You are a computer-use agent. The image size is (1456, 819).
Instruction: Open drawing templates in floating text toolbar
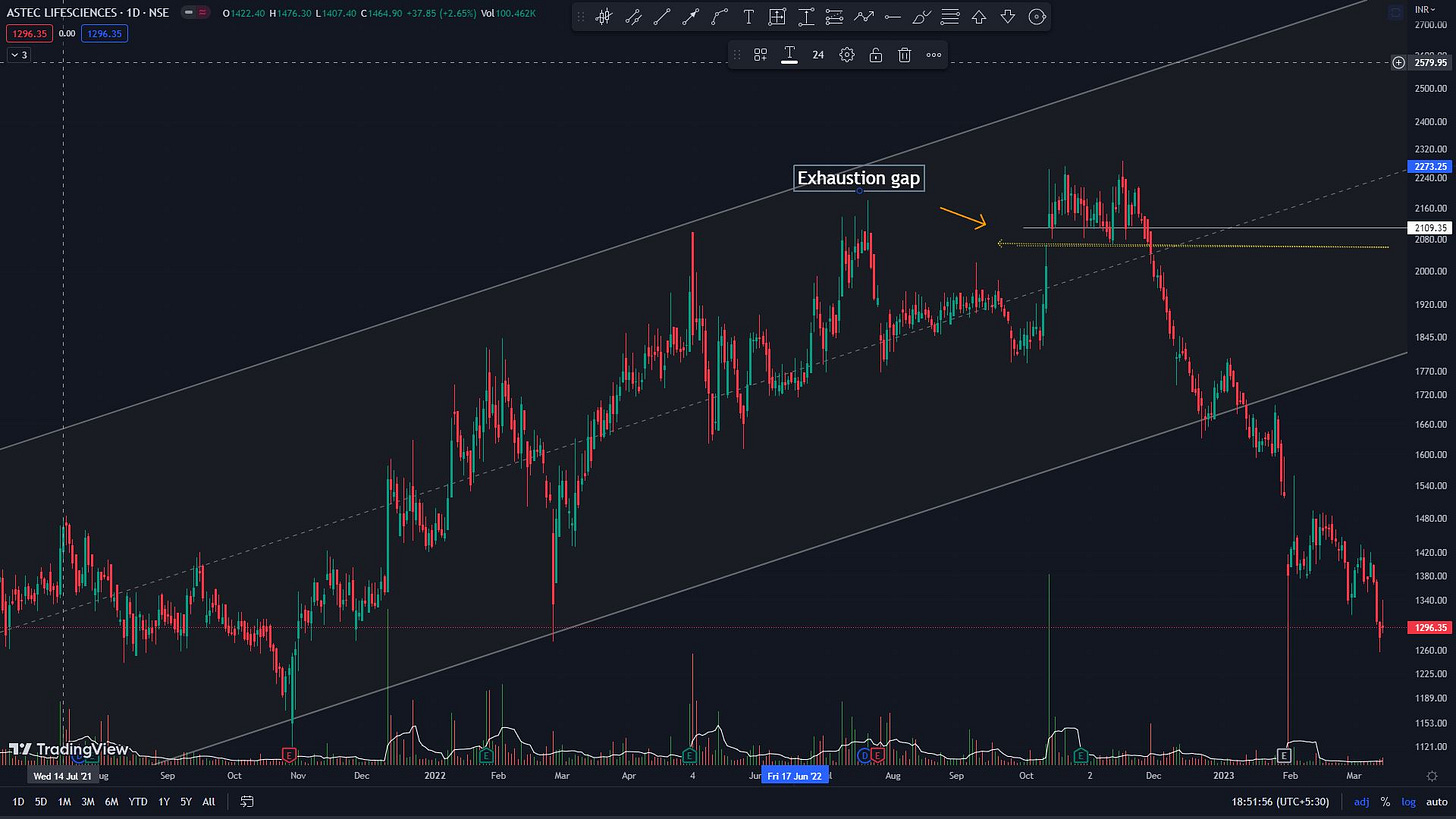[x=761, y=55]
